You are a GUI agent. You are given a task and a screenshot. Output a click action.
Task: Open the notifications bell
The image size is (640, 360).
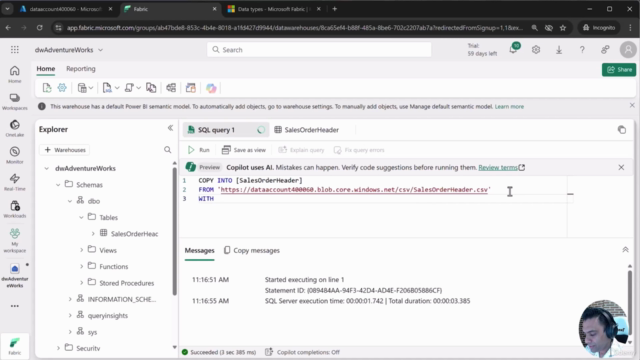513,49
